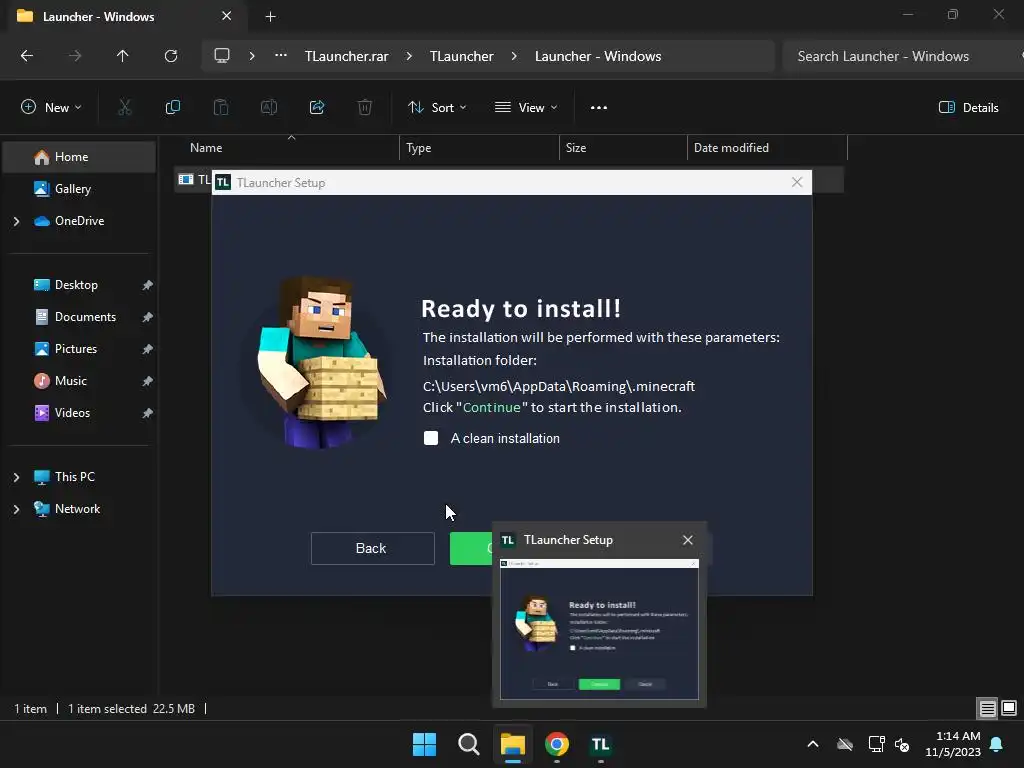
Task: Close the TLauncher Setup taskbar preview
Action: 688,540
